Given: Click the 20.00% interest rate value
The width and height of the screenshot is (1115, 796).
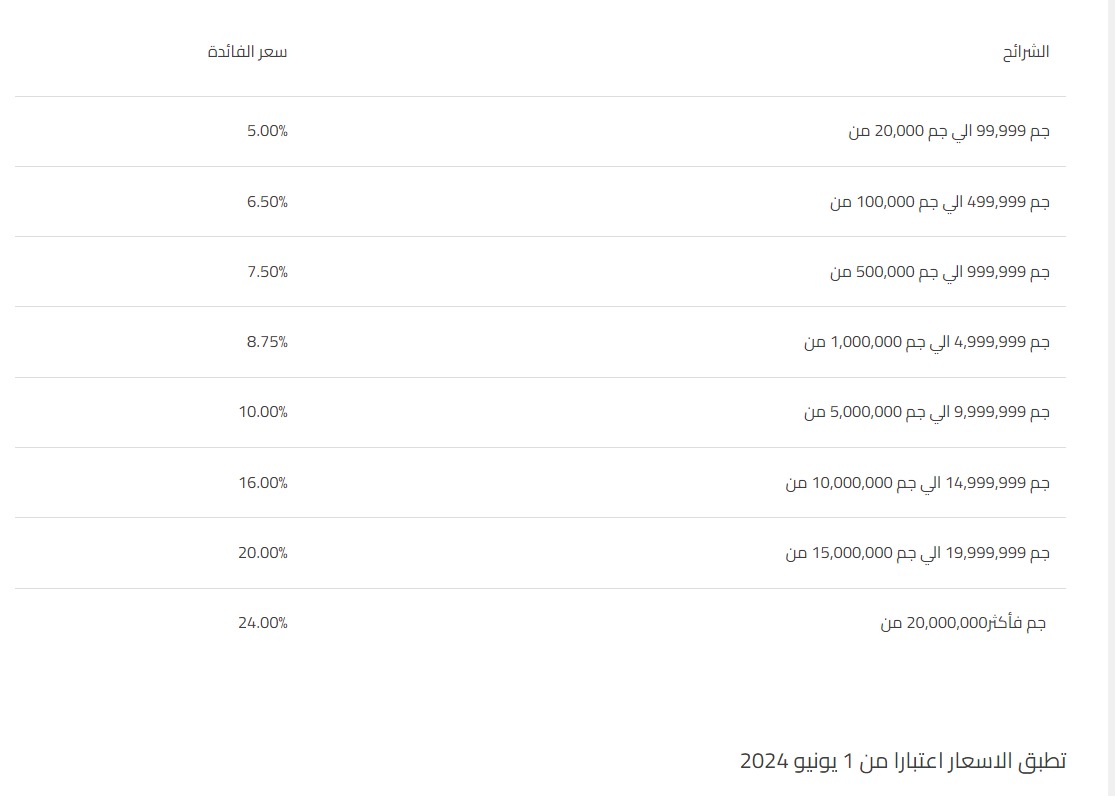Looking at the screenshot, I should click(x=263, y=553).
